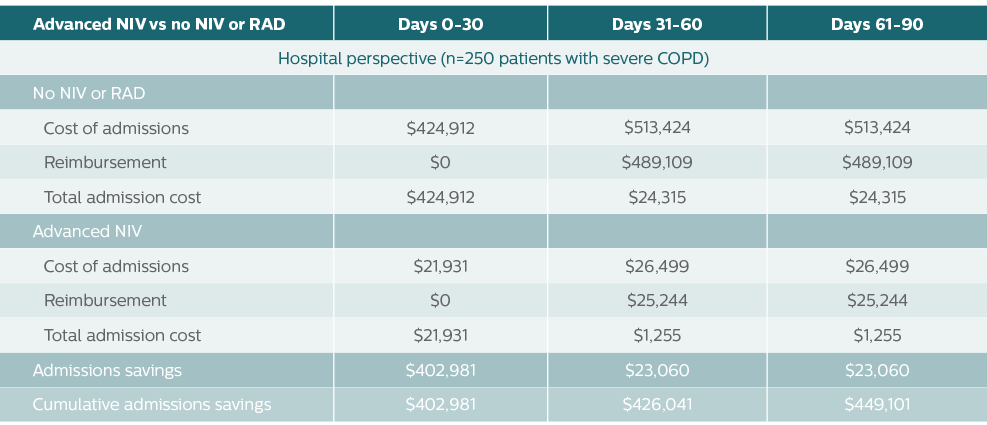
Task: Click the Hospital perspective subtitle row
Action: [494, 58]
